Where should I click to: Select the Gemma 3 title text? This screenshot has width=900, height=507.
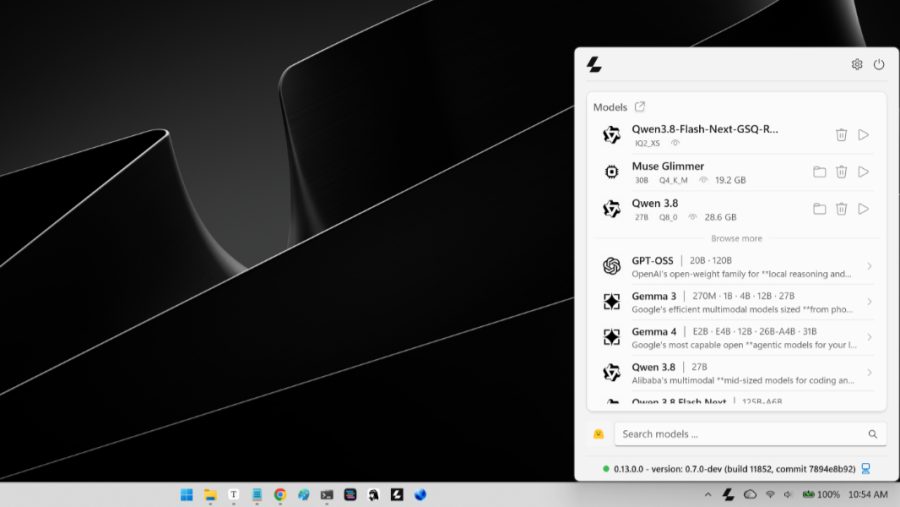(654, 296)
